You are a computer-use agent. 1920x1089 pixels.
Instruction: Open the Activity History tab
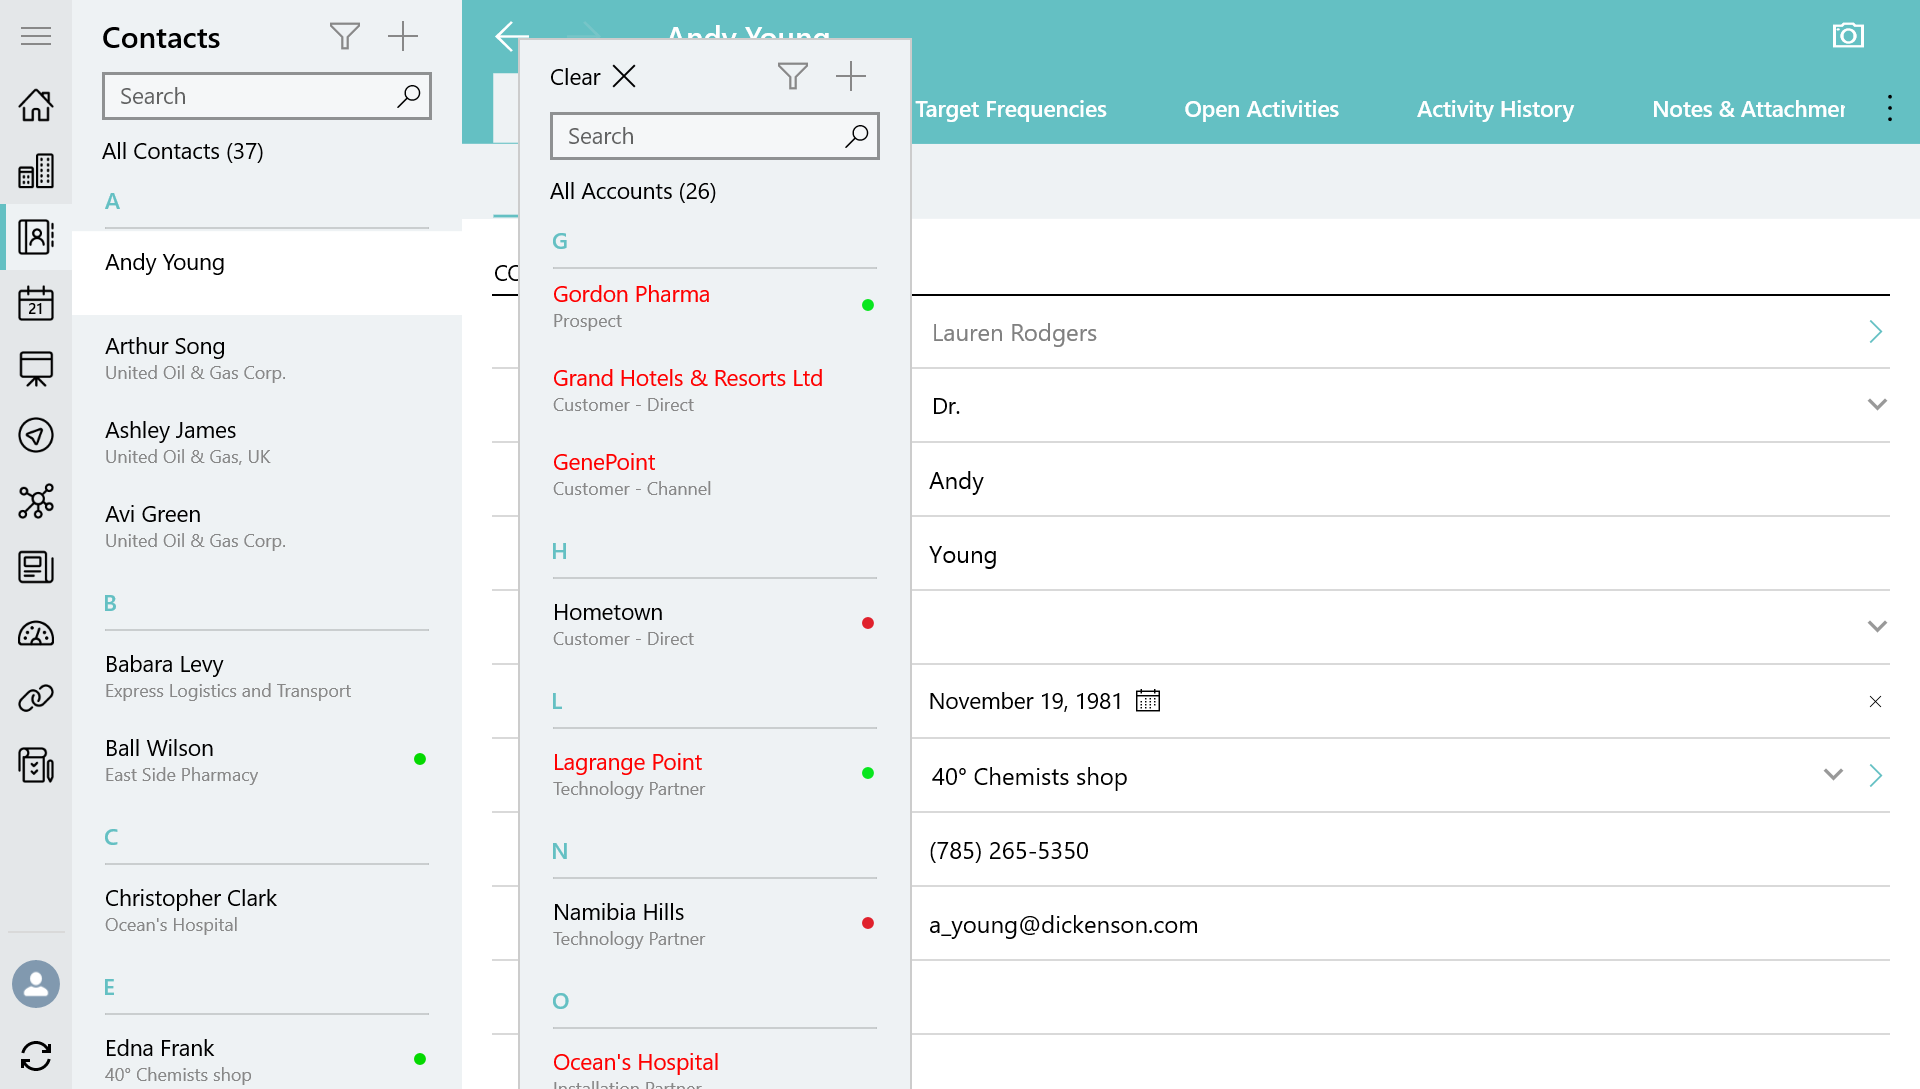pos(1495,109)
